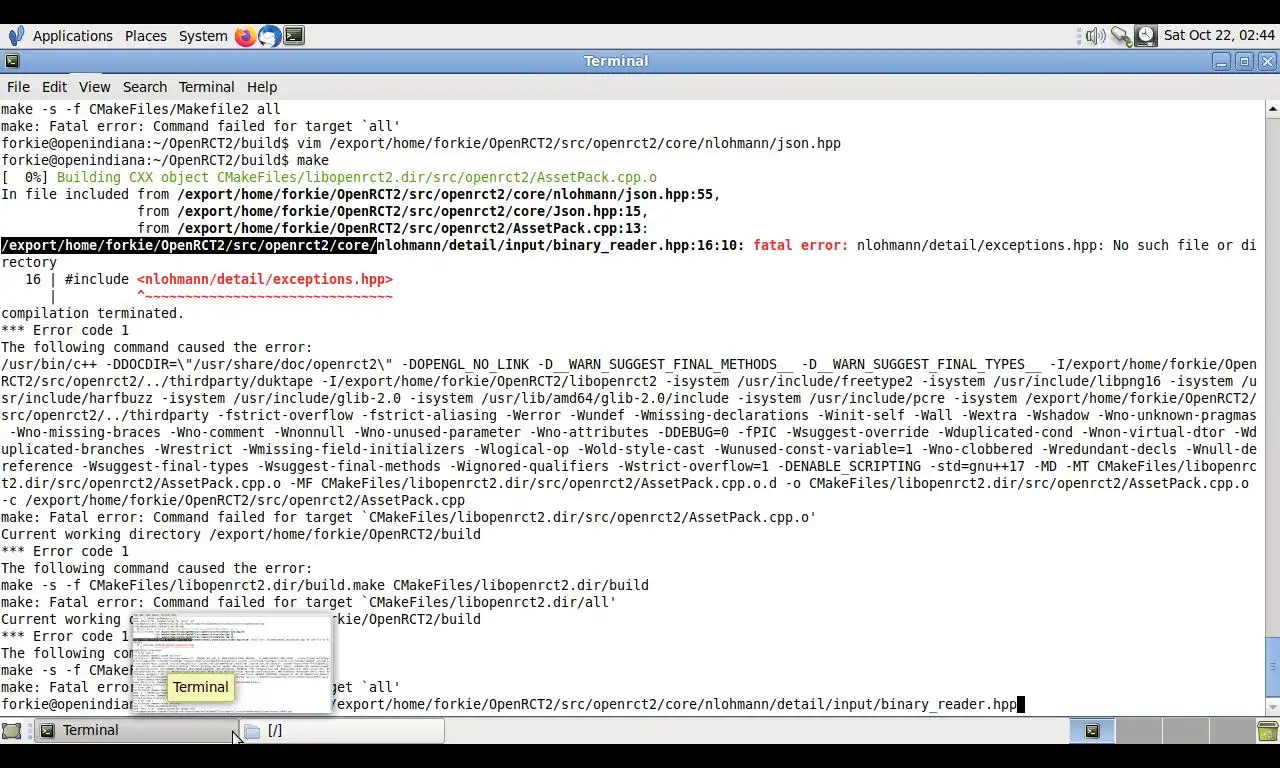Image resolution: width=1280 pixels, height=768 pixels.
Task: Click the Show Desktop button in bottom panel
Action: [11, 731]
